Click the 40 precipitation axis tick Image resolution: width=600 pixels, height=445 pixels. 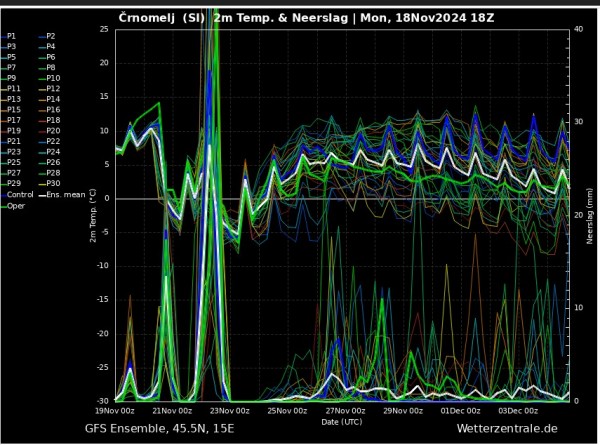pos(579,29)
